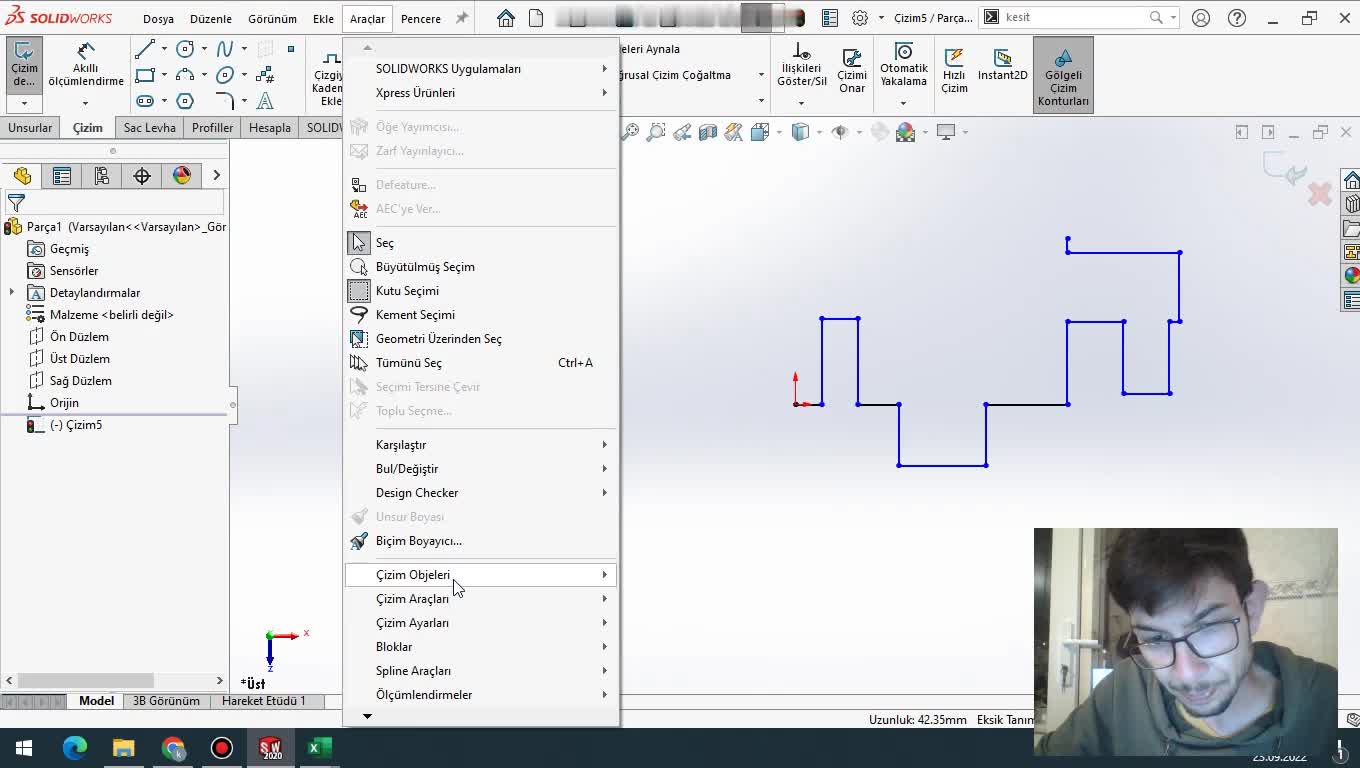Activate Kutu Seçimi box selection
The image size is (1360, 768).
click(481, 291)
